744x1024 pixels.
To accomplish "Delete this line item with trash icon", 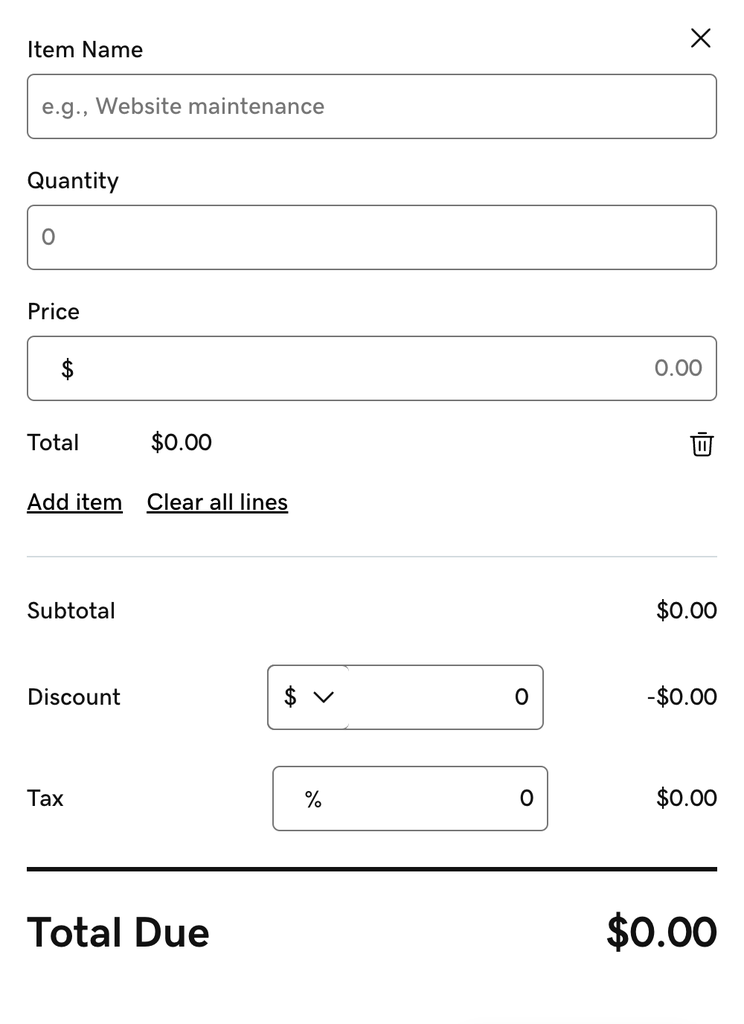I will click(x=702, y=444).
